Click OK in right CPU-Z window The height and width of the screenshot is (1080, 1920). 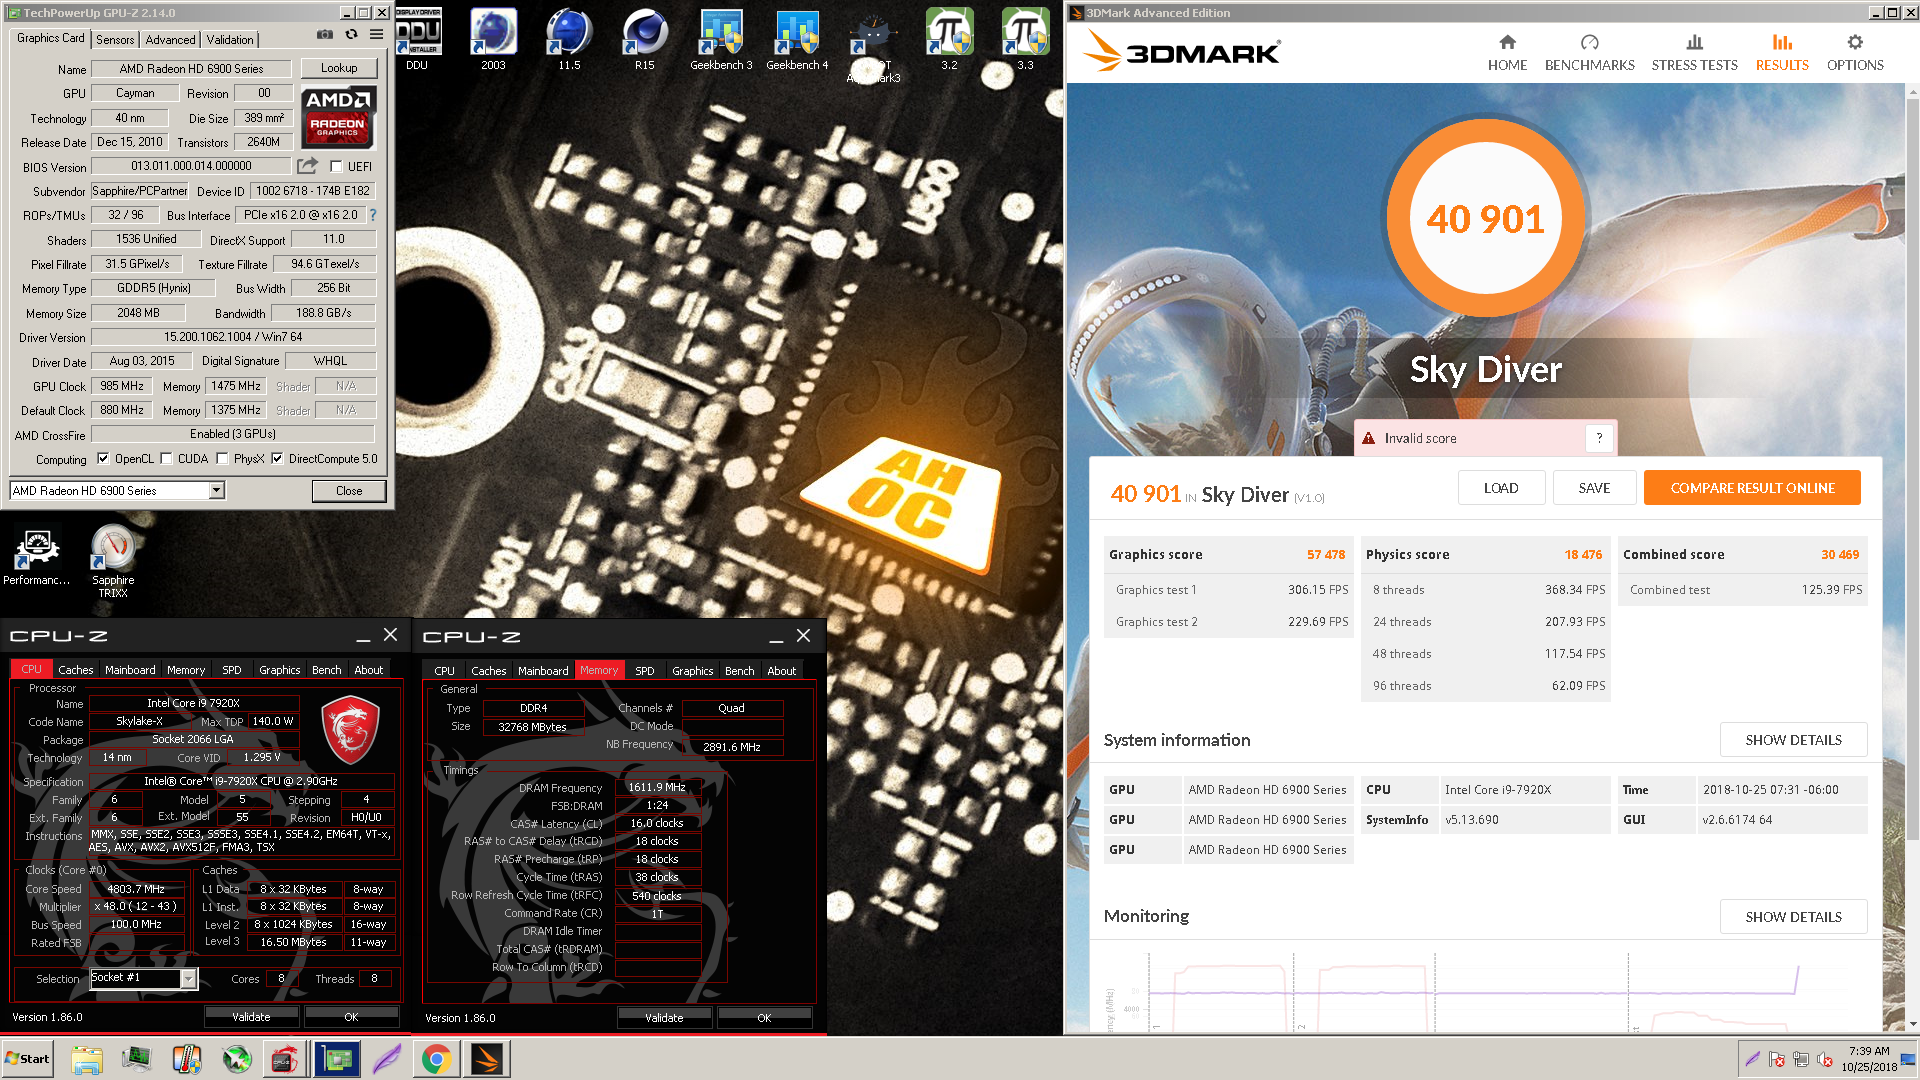pos(764,1018)
